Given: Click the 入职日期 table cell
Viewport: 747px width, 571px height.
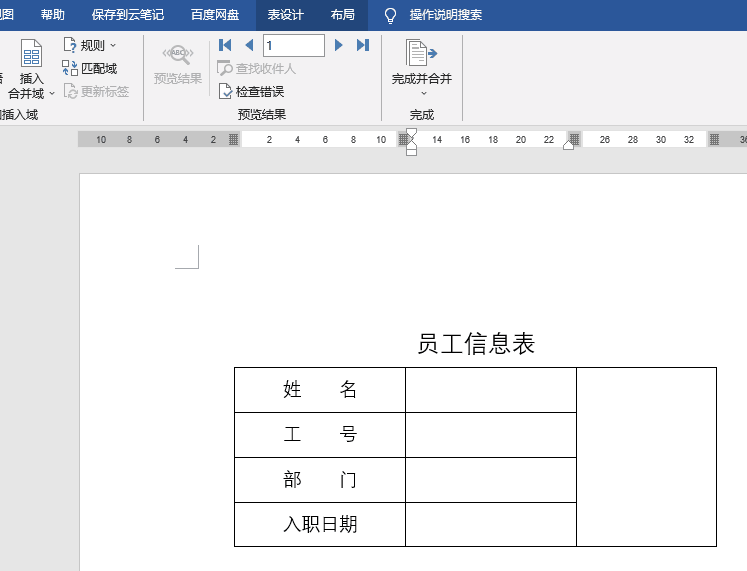Looking at the screenshot, I should pos(320,524).
